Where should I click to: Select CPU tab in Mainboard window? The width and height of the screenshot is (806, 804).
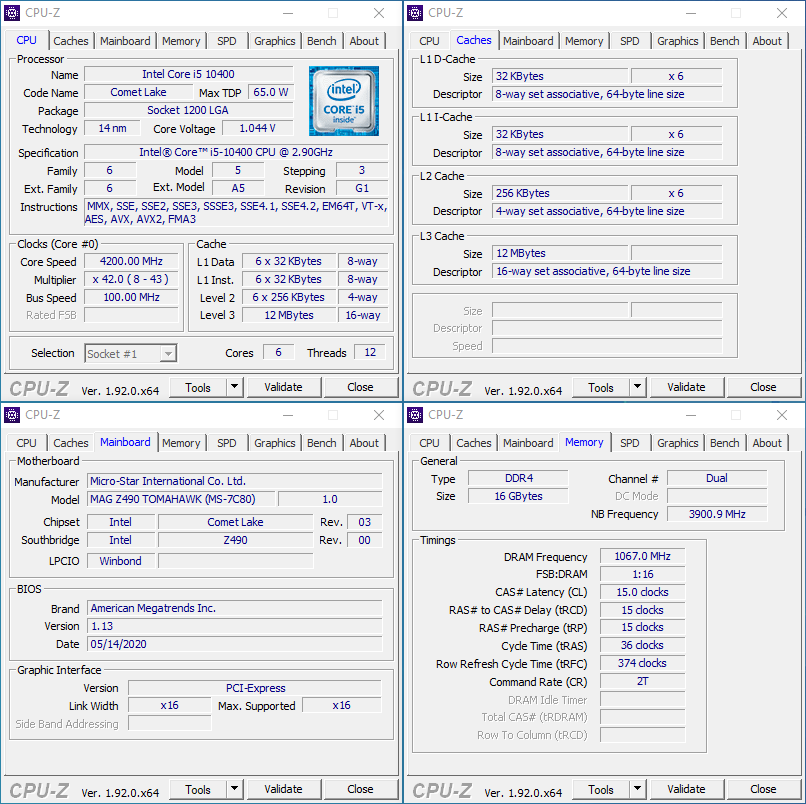point(26,443)
